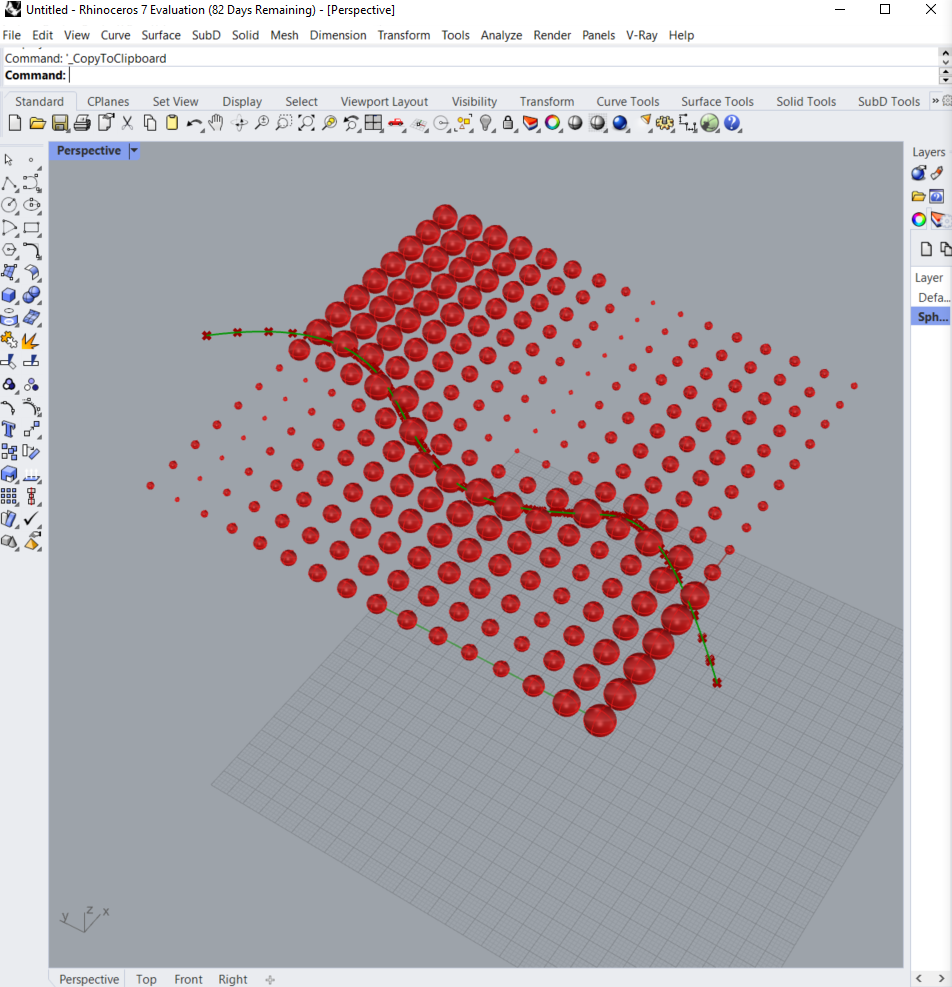Image resolution: width=952 pixels, height=987 pixels.
Task: Click the Print icon
Action: [82, 123]
